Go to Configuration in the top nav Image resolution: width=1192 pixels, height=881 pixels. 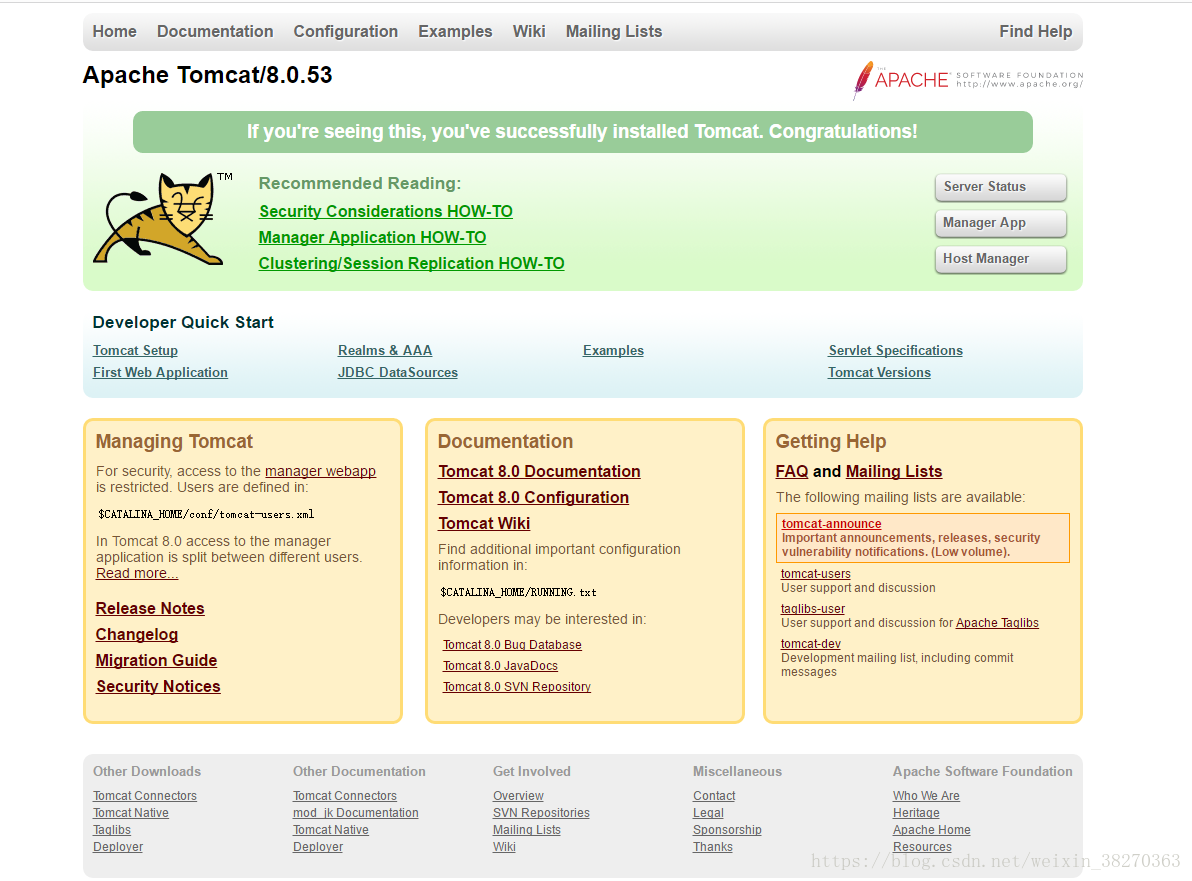(x=345, y=31)
